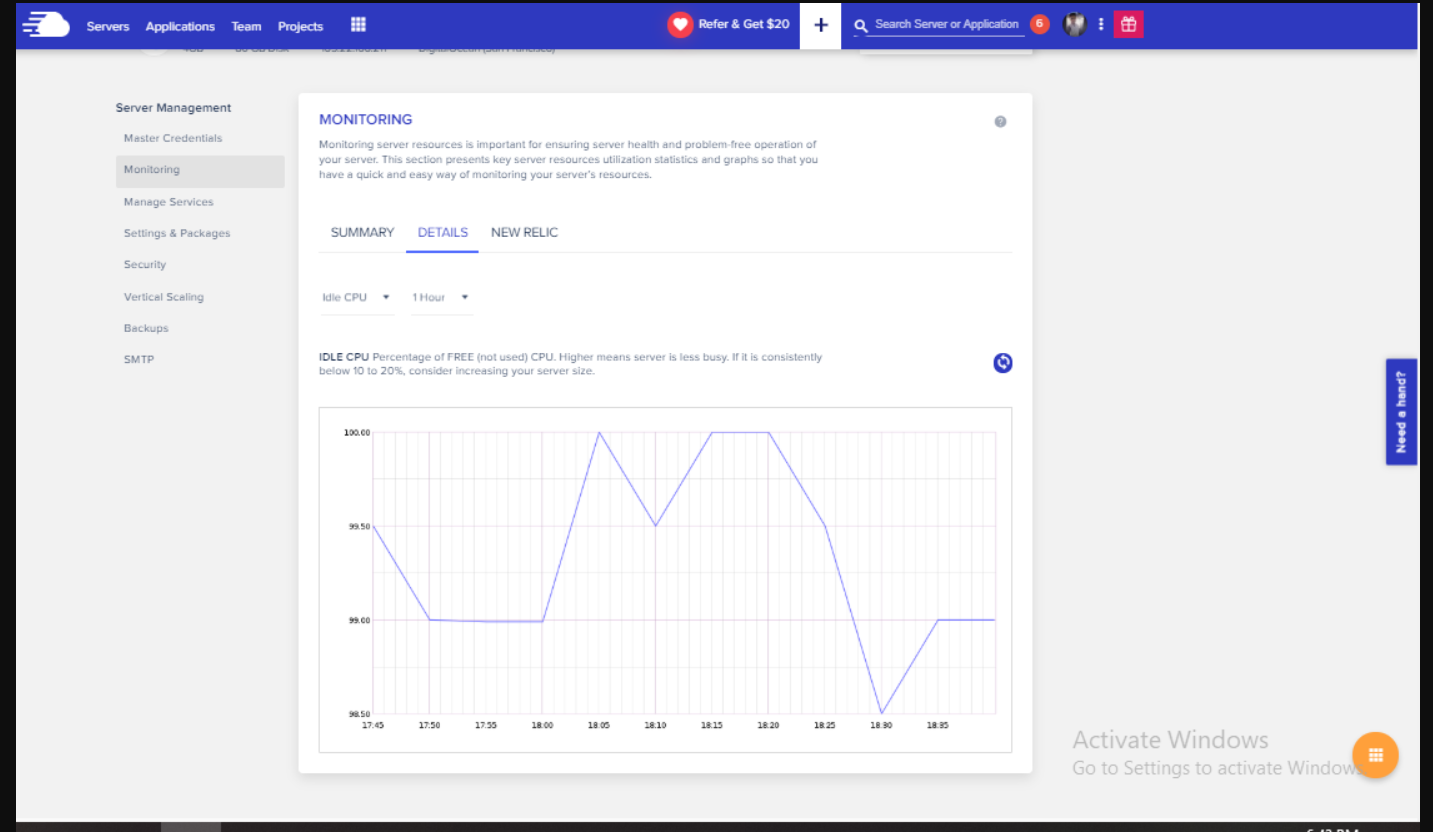Open the user profile avatar menu
This screenshot has height=832, width=1433.
[x=1074, y=24]
